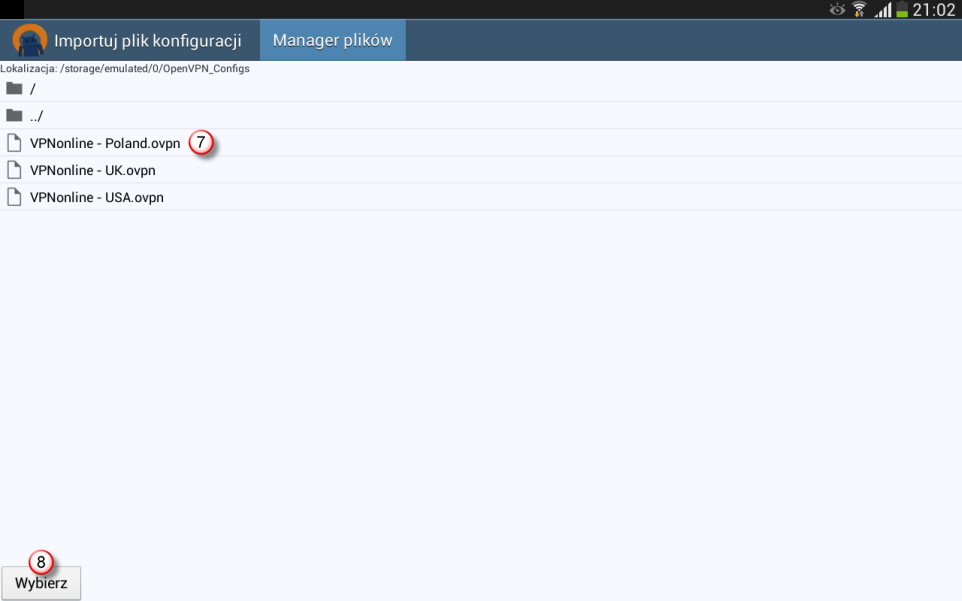Click the "../" parent directory label
Screen dimensions: 962x601
click(36, 116)
